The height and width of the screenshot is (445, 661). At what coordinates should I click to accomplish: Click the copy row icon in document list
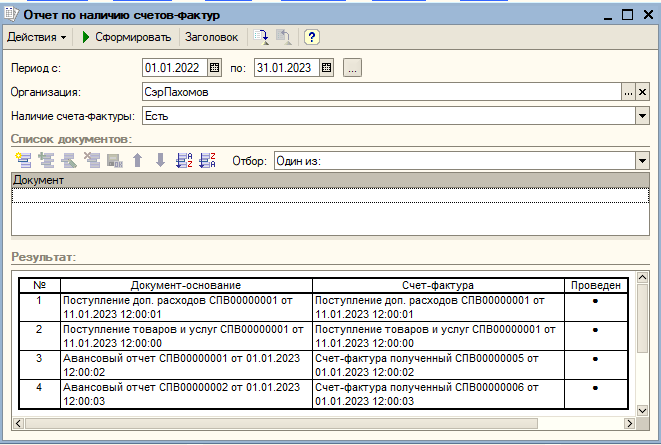pos(46,161)
